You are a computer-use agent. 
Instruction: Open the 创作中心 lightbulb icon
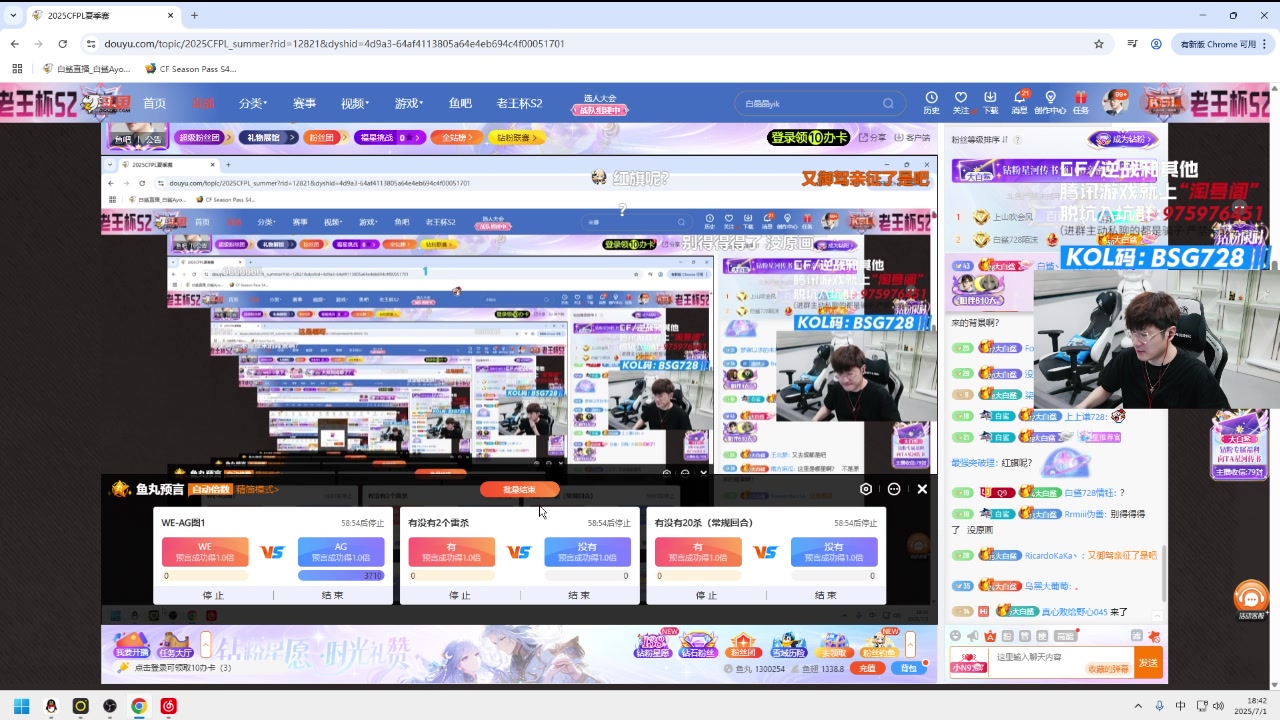point(1050,98)
